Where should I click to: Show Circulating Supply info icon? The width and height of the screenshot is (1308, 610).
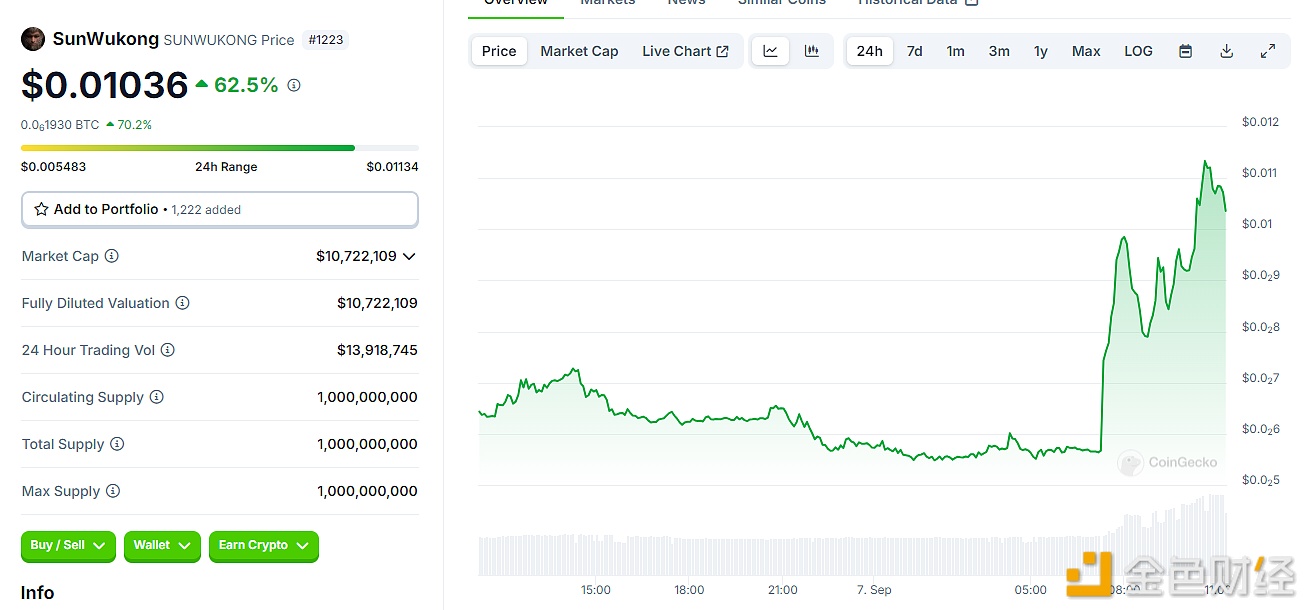157,397
